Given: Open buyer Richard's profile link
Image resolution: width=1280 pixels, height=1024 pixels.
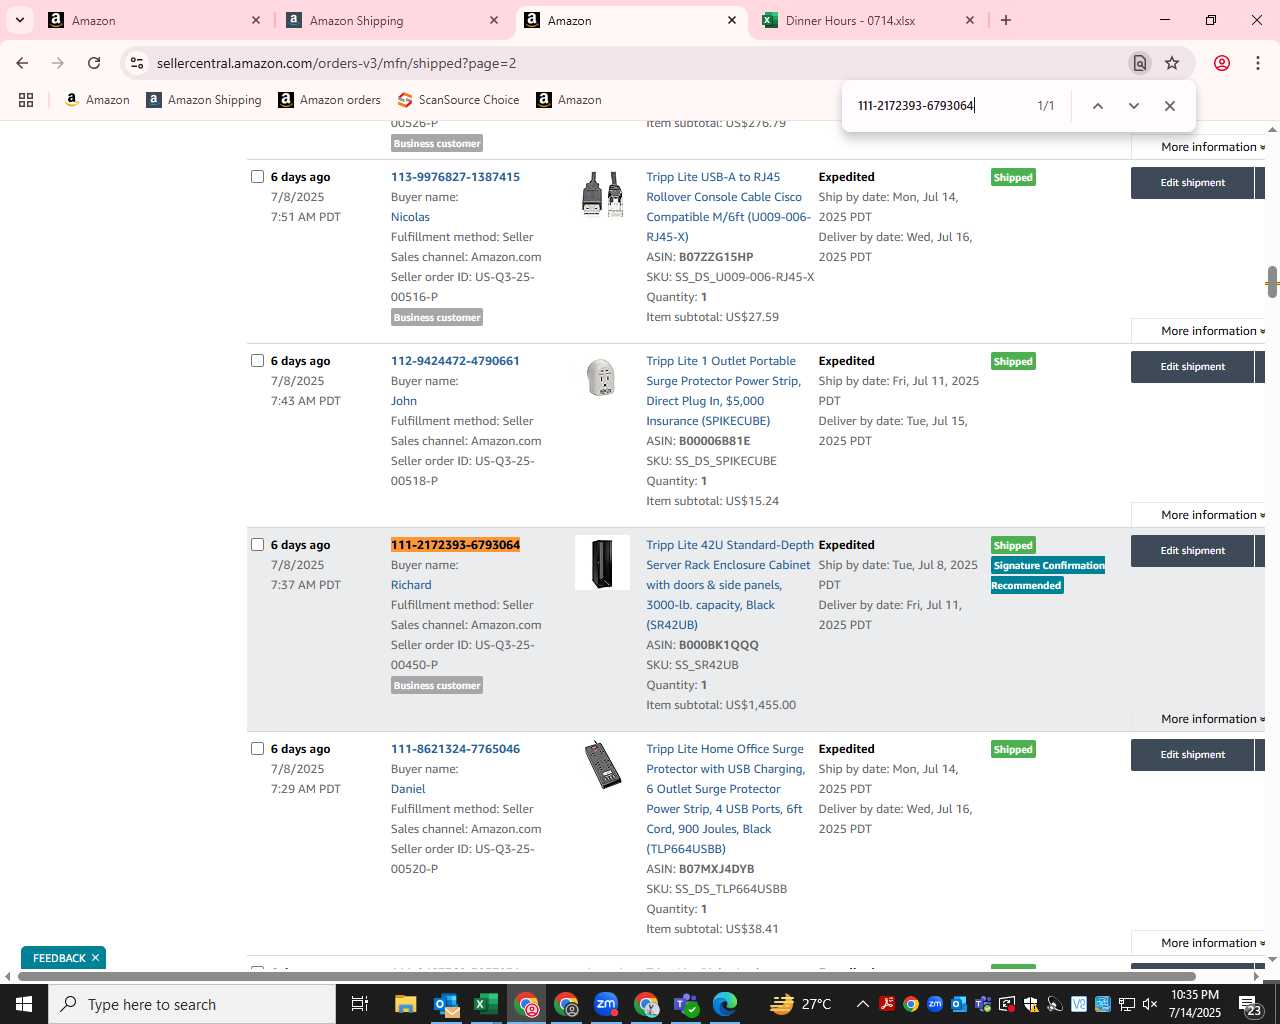Looking at the screenshot, I should [411, 585].
